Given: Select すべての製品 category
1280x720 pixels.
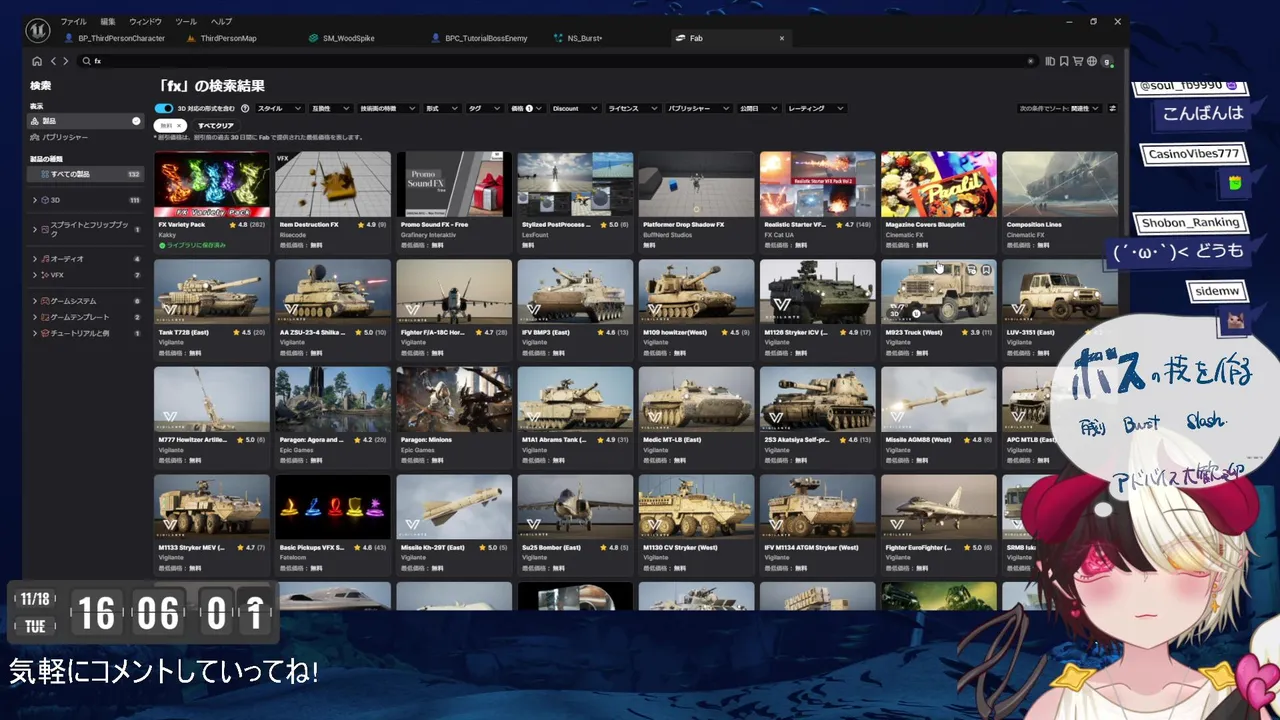Looking at the screenshot, I should point(86,174).
